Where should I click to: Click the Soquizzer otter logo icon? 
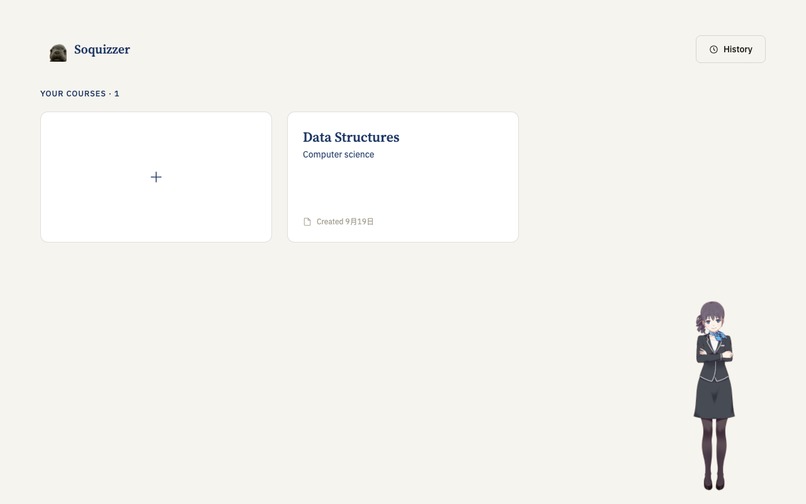[58, 52]
